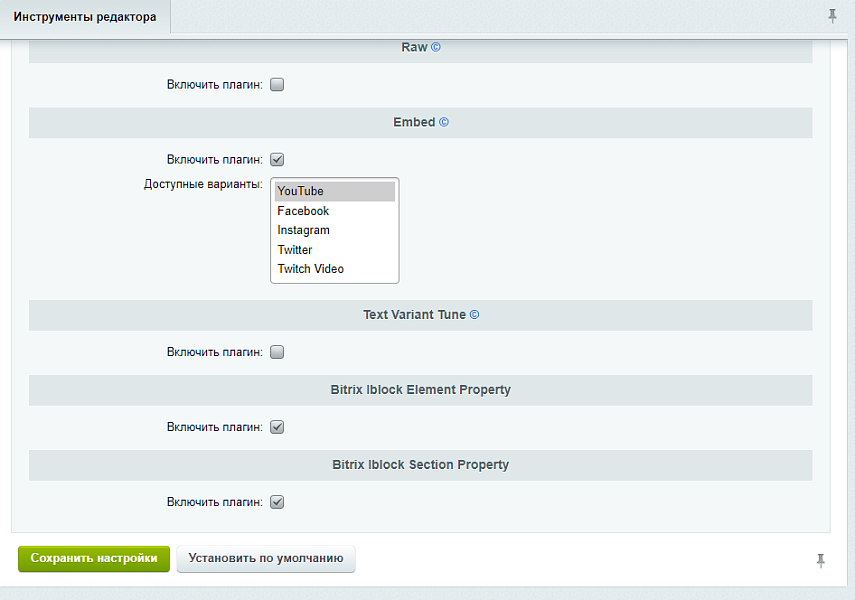
Task: Click the pin icon in tab header
Action: click(x=832, y=16)
